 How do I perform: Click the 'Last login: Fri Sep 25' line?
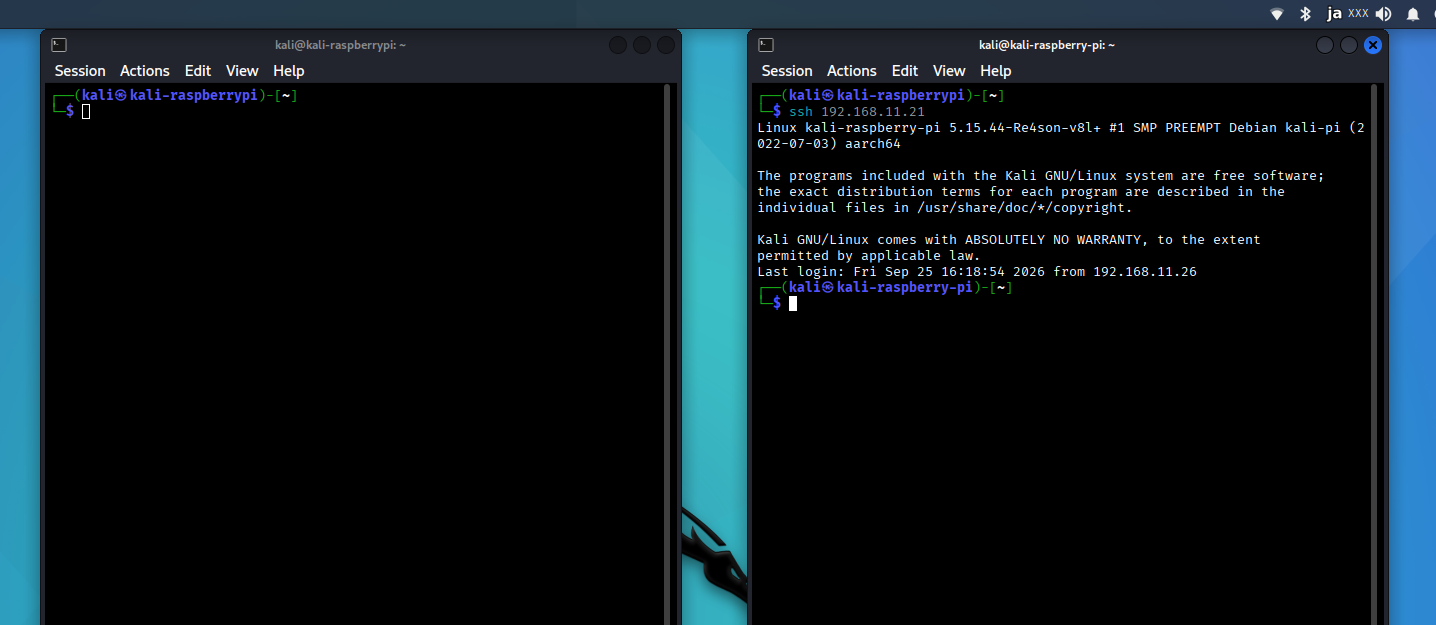[x=977, y=271]
